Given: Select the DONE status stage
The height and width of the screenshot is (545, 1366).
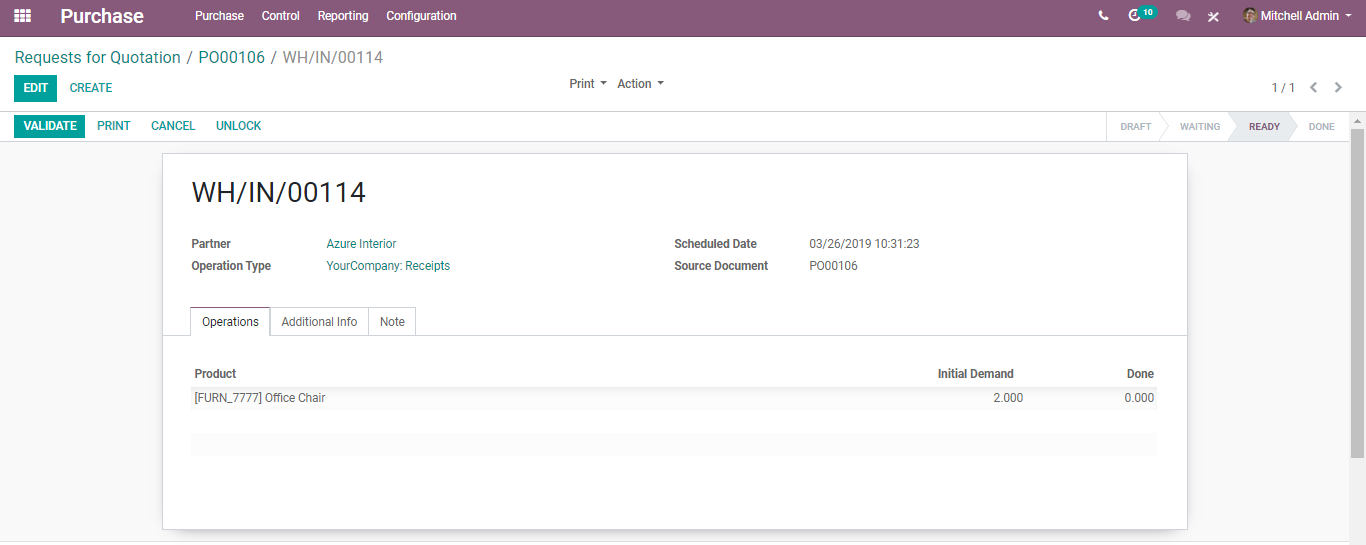Looking at the screenshot, I should click(1321, 127).
